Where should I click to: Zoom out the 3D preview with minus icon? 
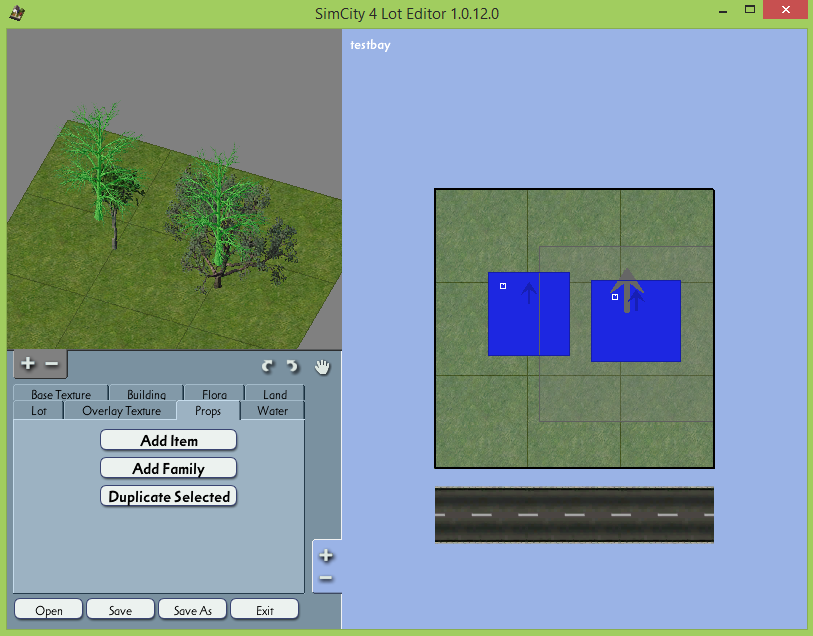pos(52,364)
